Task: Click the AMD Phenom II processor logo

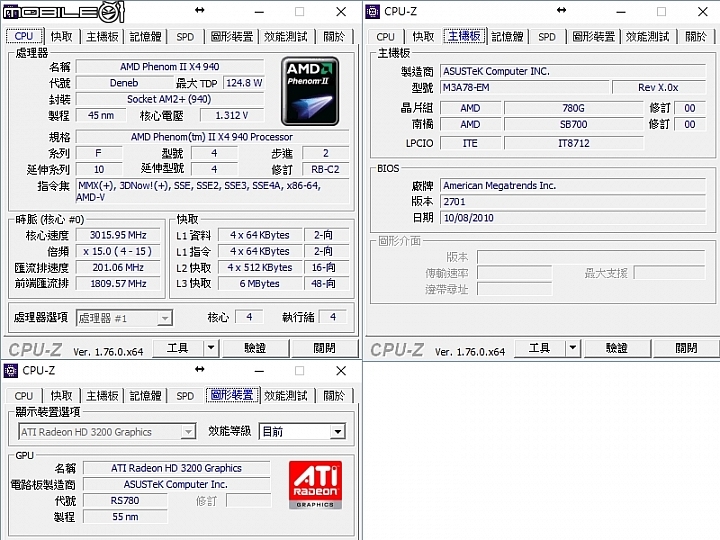Action: (x=310, y=91)
